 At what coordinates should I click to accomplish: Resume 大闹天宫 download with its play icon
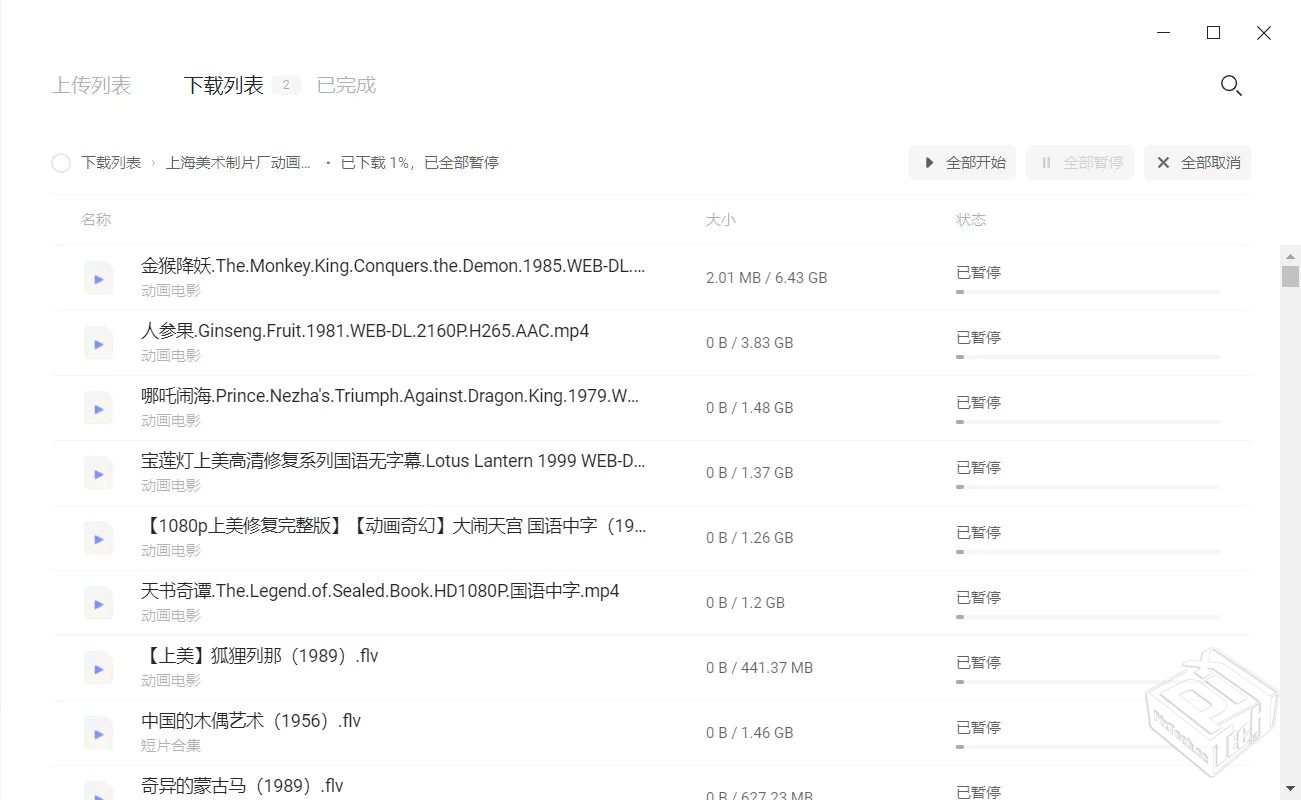coord(98,538)
